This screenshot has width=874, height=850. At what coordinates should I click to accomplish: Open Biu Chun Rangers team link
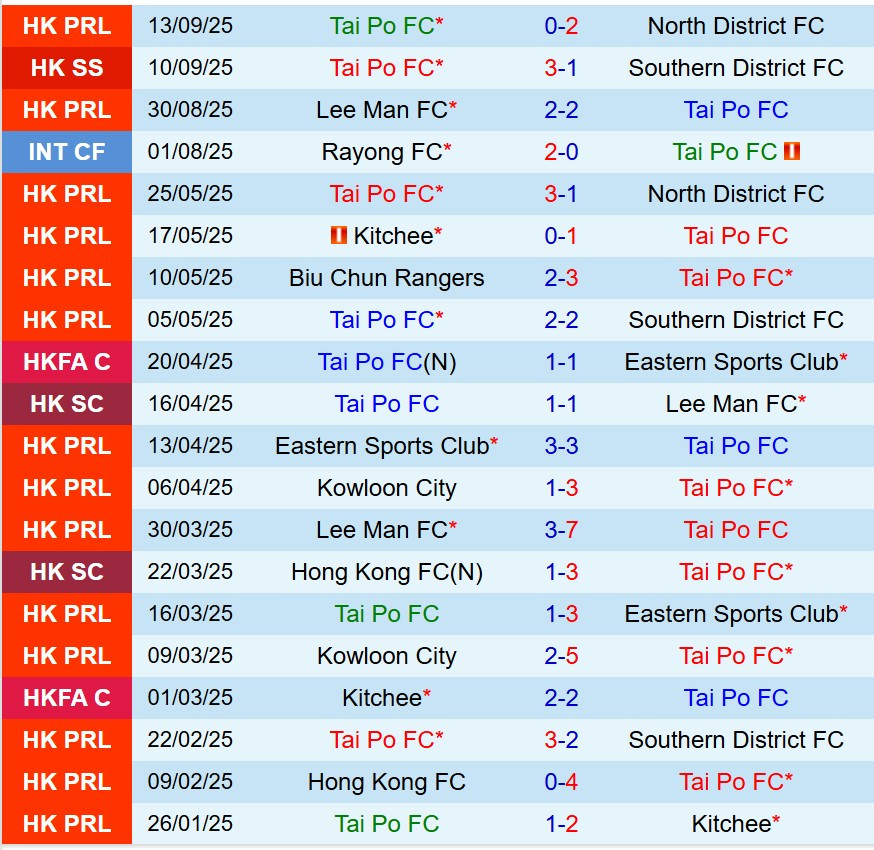pos(386,278)
